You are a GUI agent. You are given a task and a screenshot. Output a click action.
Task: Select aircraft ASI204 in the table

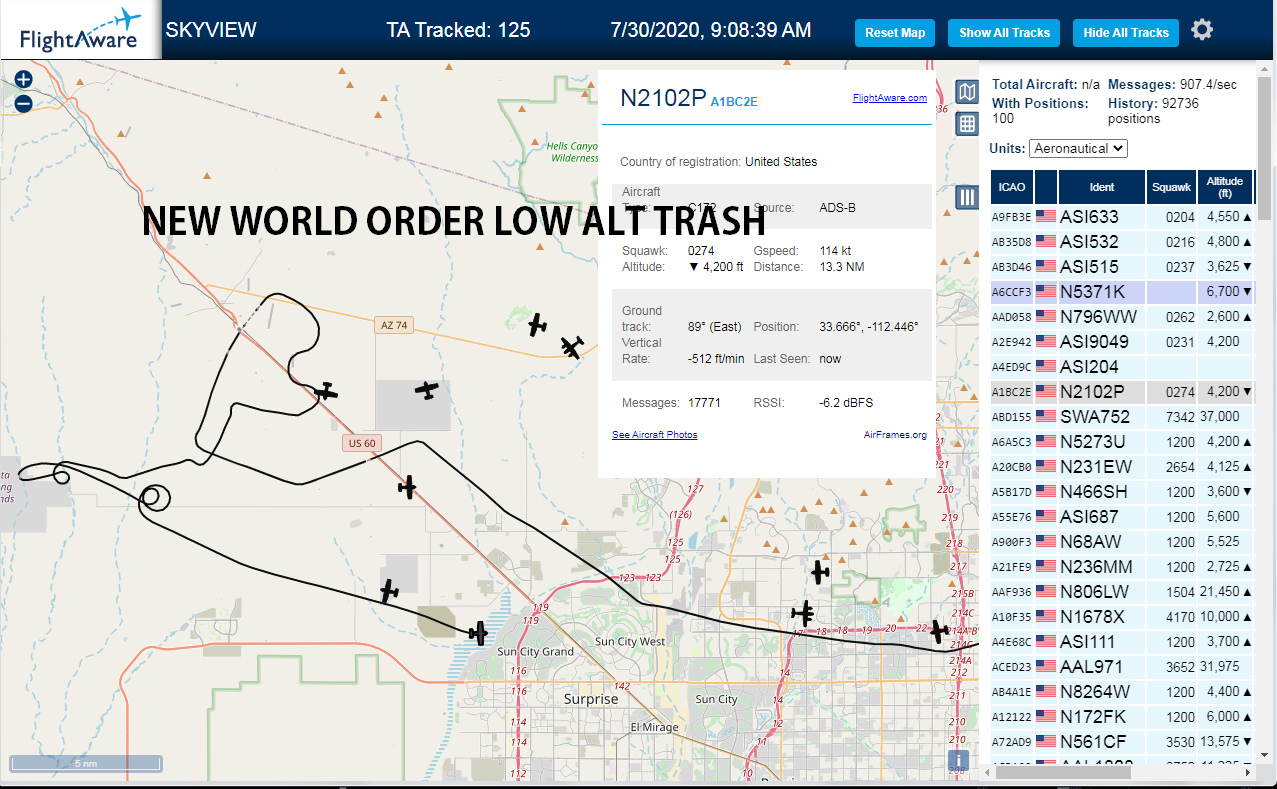click(x=1123, y=366)
